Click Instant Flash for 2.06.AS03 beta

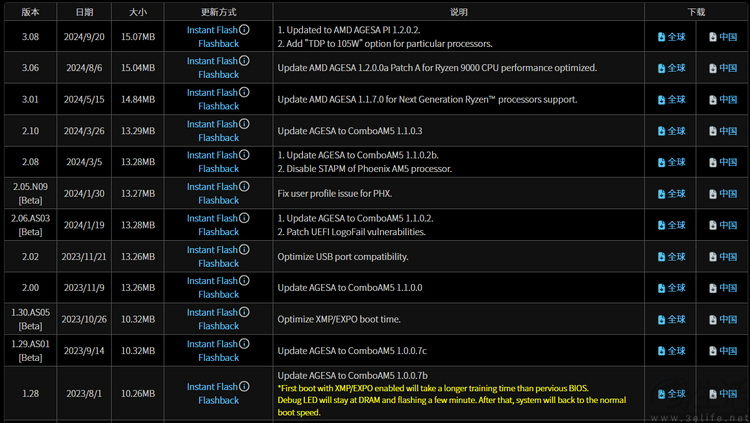(212, 218)
